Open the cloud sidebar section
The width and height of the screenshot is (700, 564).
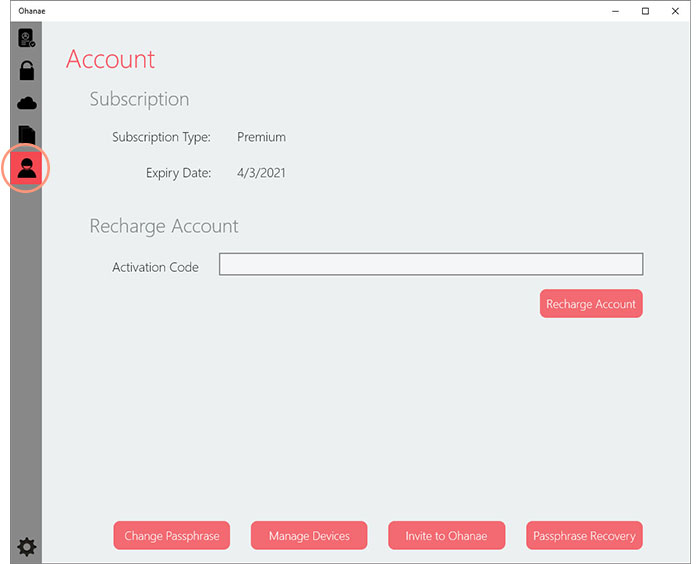[26, 103]
